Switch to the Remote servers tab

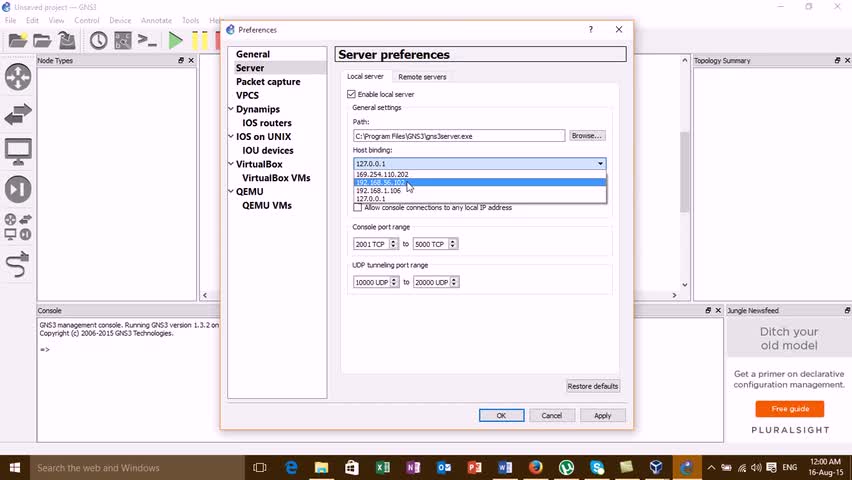tap(422, 77)
